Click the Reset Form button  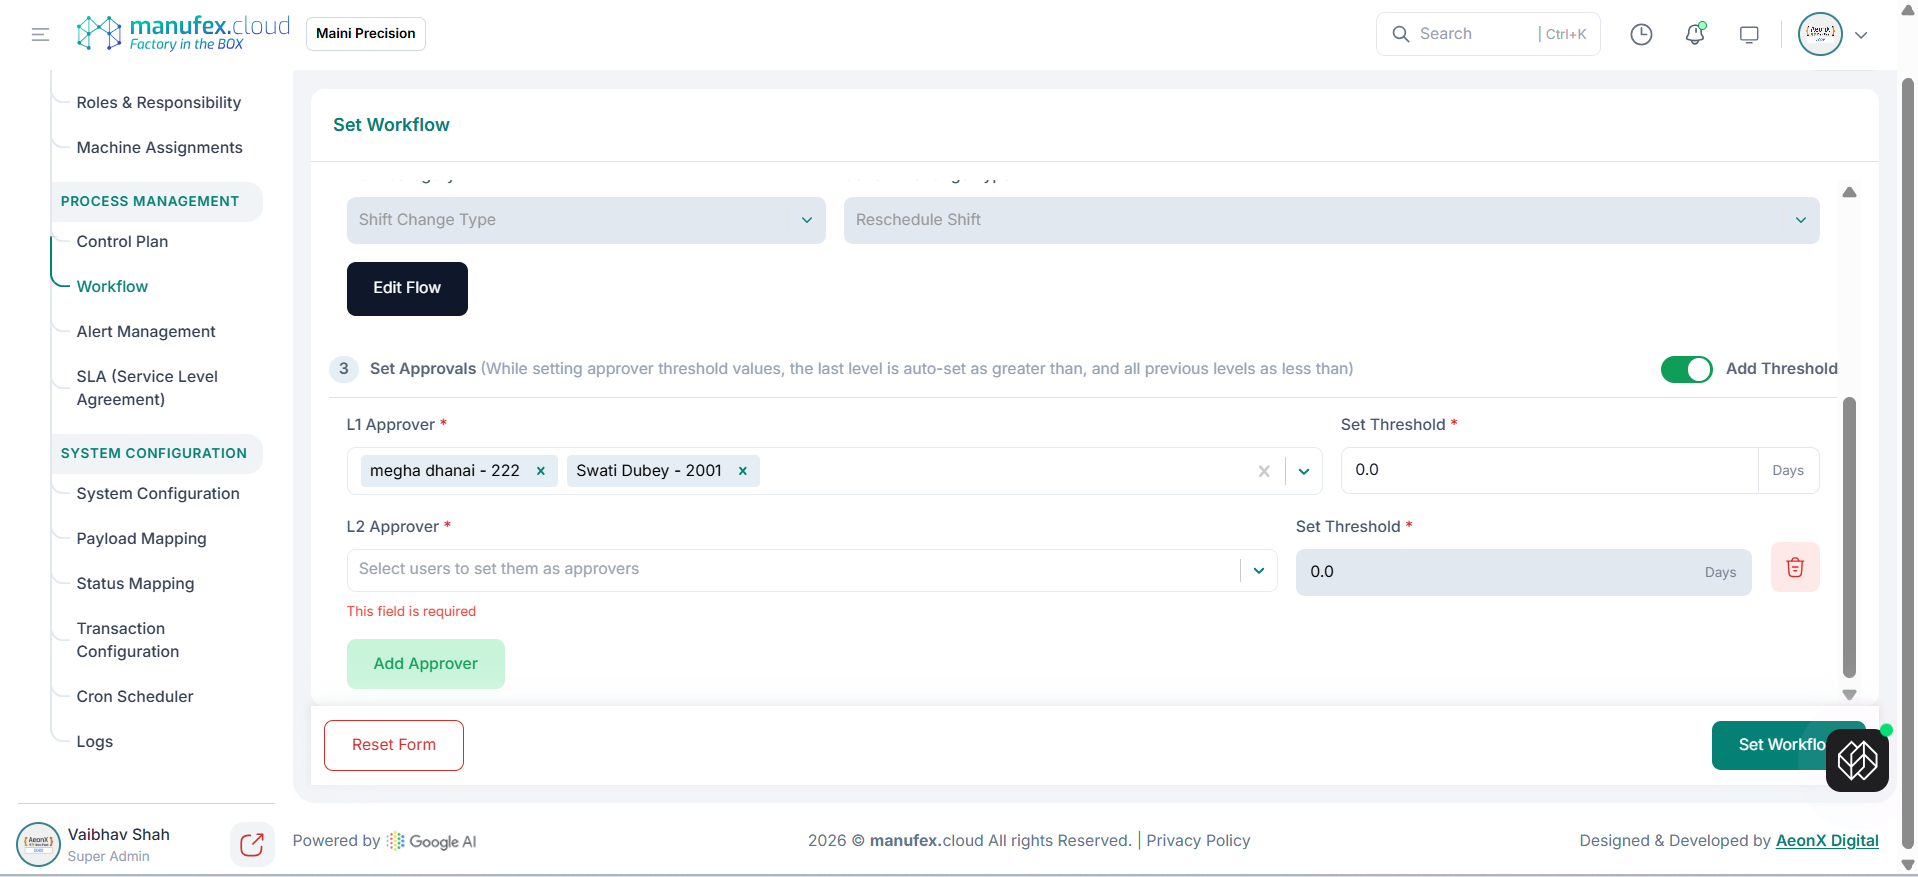click(x=394, y=745)
